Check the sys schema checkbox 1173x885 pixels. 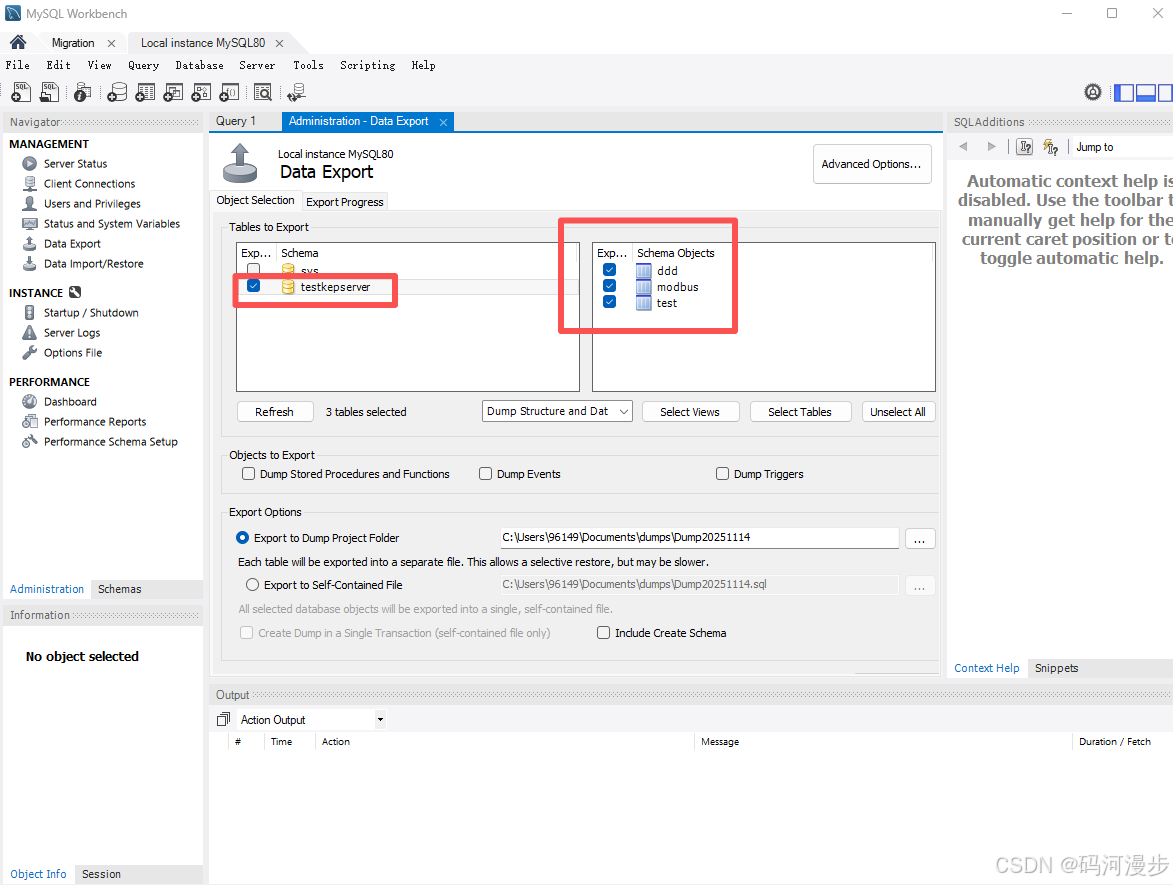coord(254,269)
